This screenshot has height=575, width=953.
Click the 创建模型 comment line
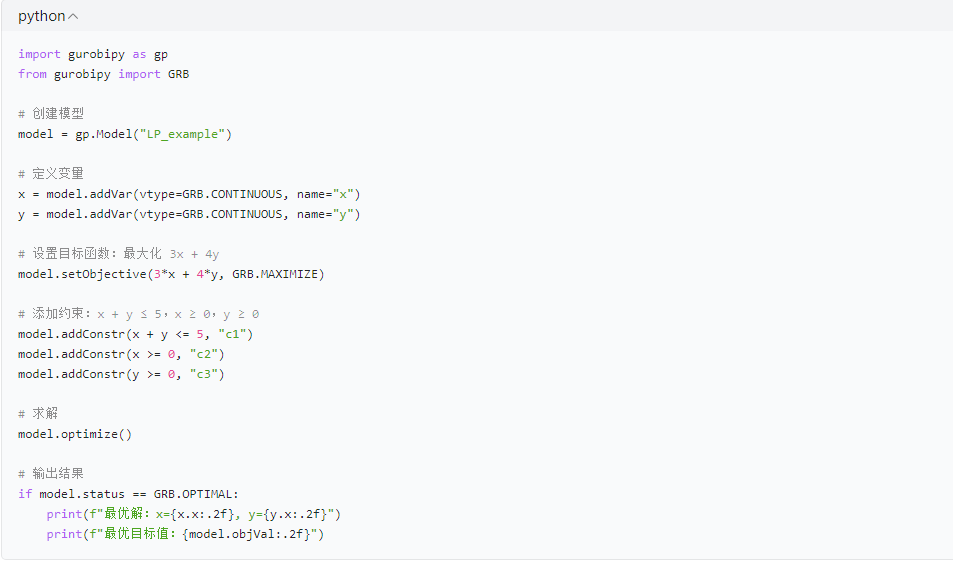click(x=51, y=114)
